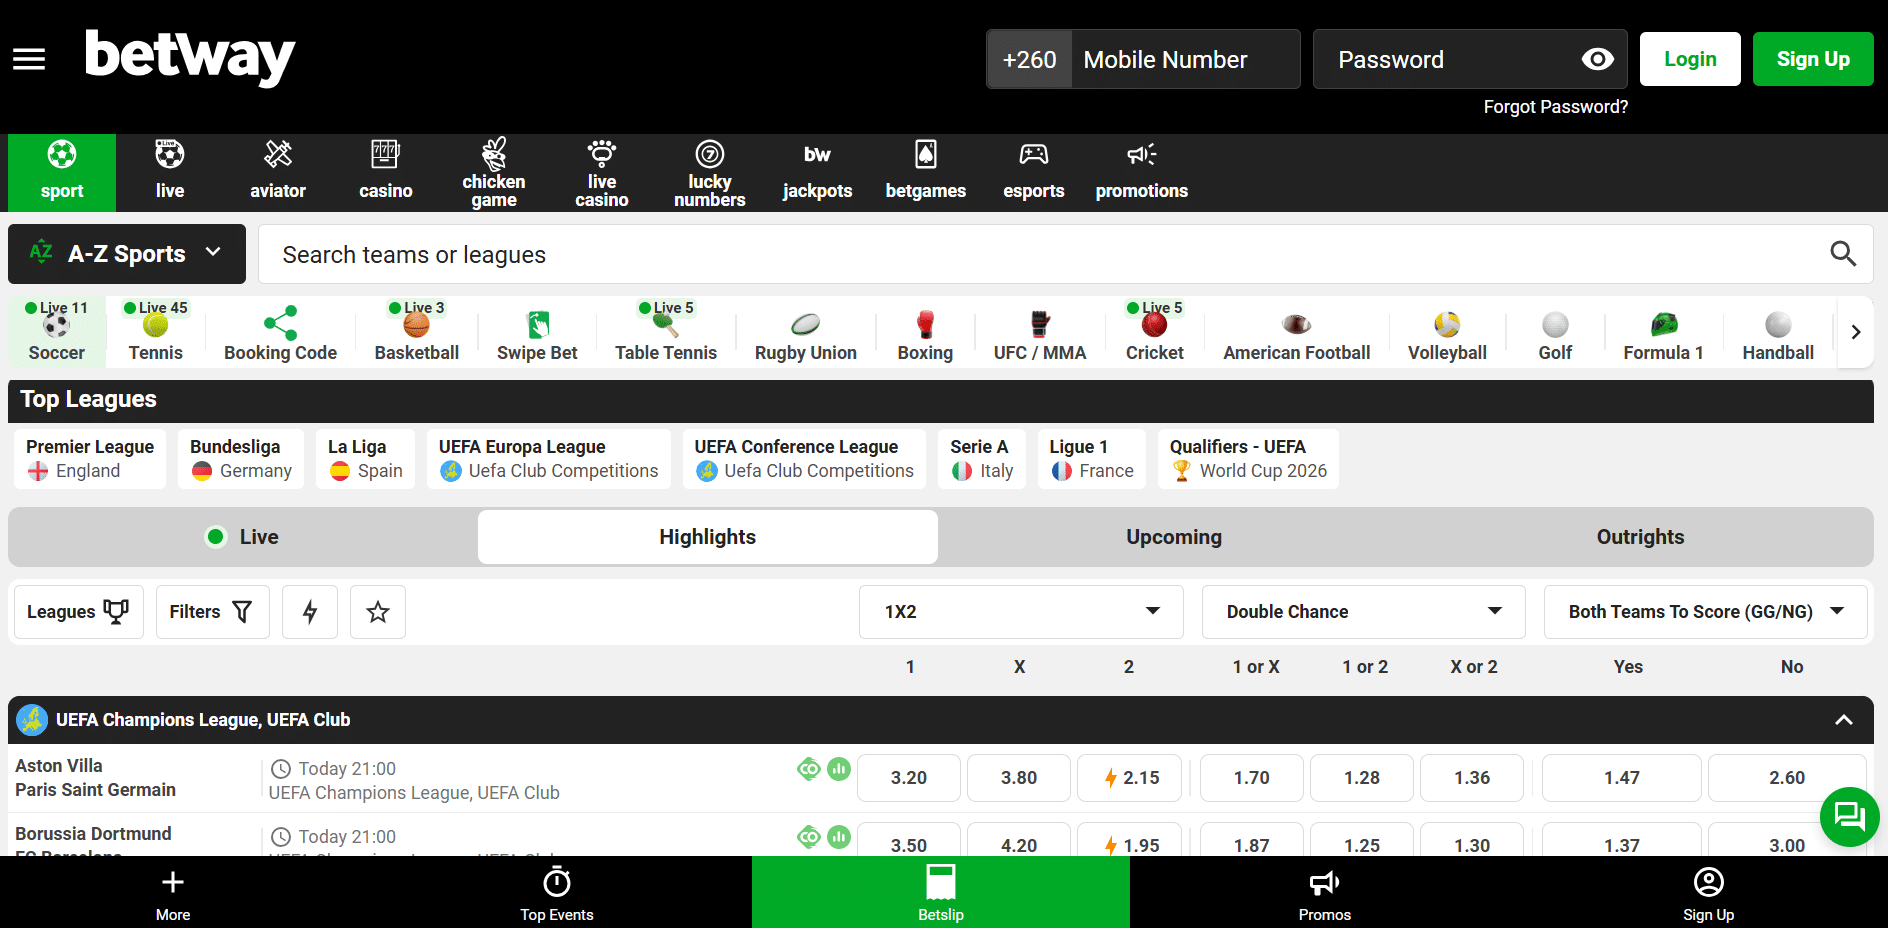This screenshot has width=1888, height=928.
Task: Select Table Tennis sport
Action: (666, 332)
